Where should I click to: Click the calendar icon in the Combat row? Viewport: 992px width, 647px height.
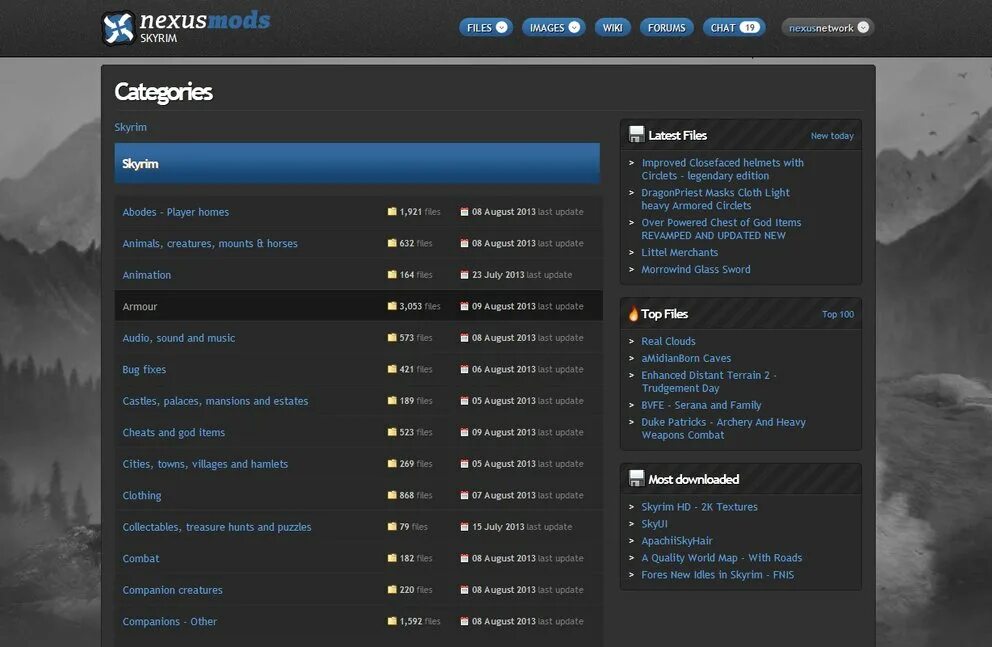464,558
